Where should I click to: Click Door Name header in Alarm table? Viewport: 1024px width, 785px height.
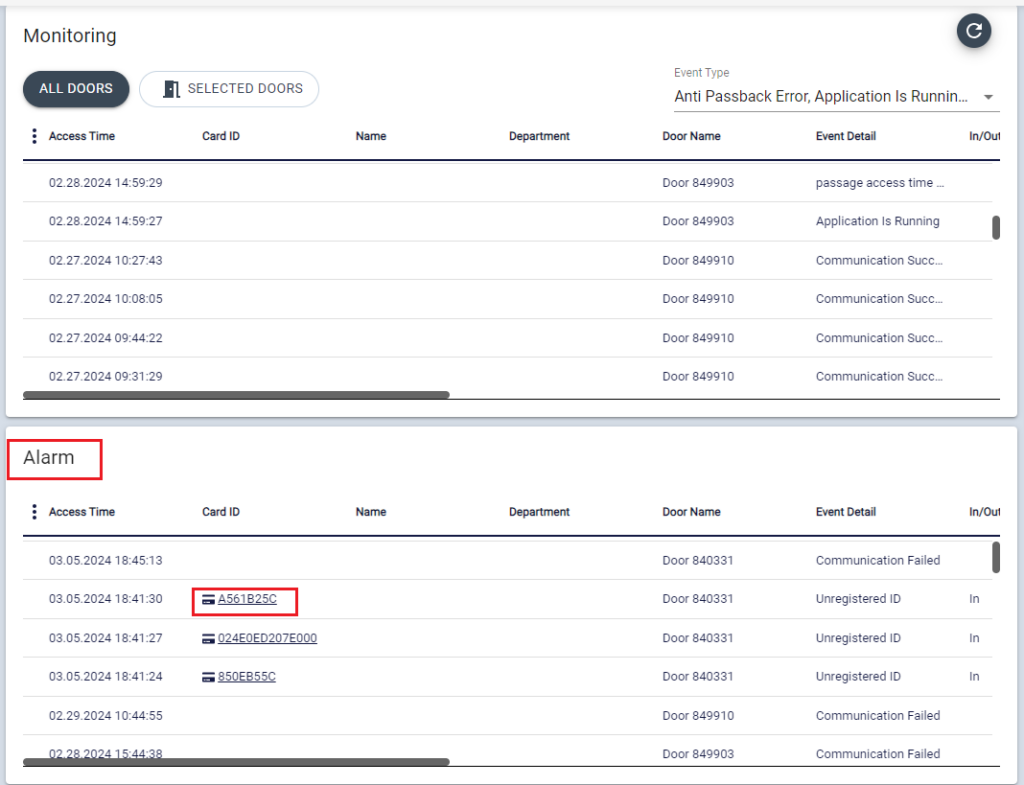[691, 512]
